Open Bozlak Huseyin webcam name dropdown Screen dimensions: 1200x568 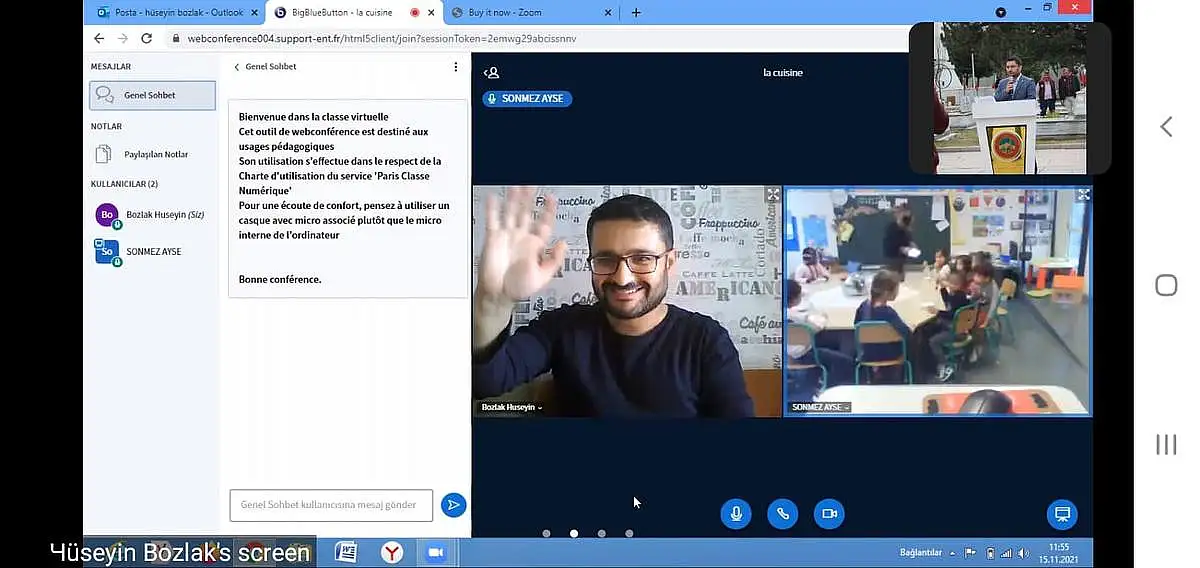[512, 408]
